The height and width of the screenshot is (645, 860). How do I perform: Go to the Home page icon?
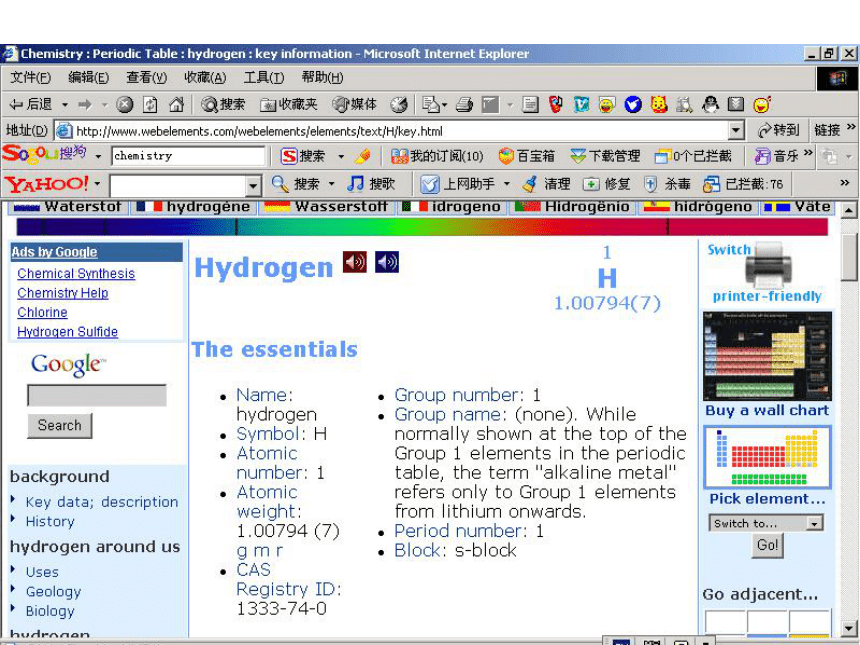point(176,104)
